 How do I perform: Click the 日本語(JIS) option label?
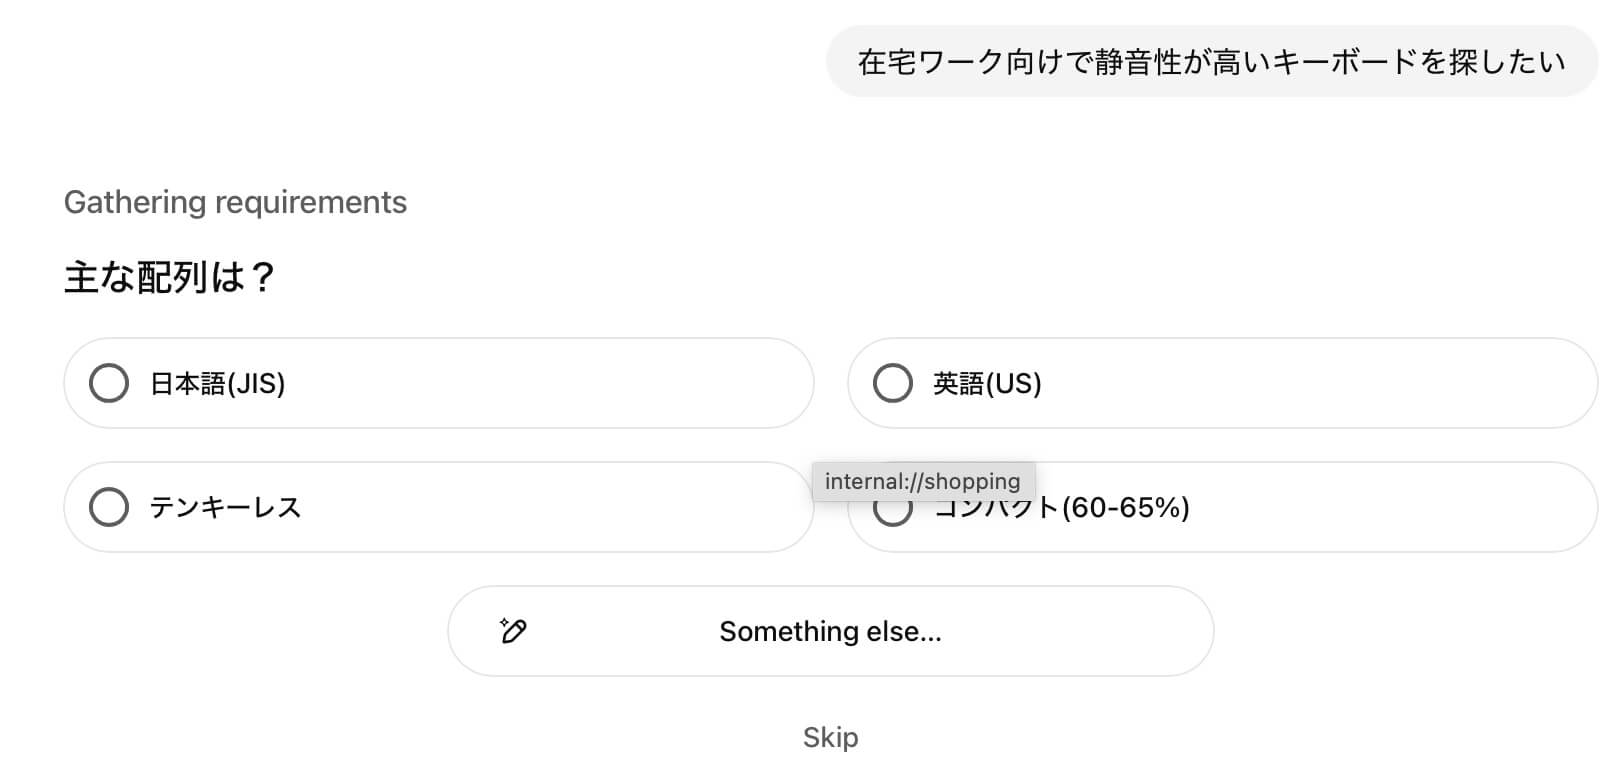pyautogui.click(x=218, y=383)
